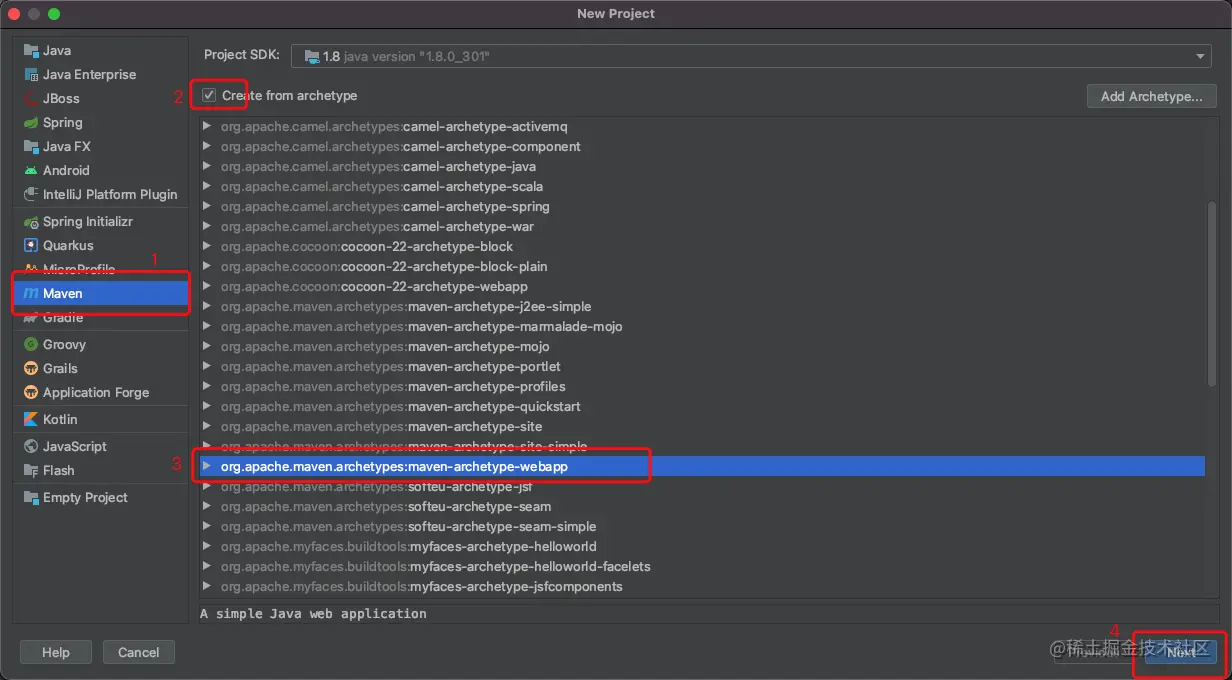The width and height of the screenshot is (1232, 680).
Task: Select maven-archetype-mojo row
Action: [701, 346]
